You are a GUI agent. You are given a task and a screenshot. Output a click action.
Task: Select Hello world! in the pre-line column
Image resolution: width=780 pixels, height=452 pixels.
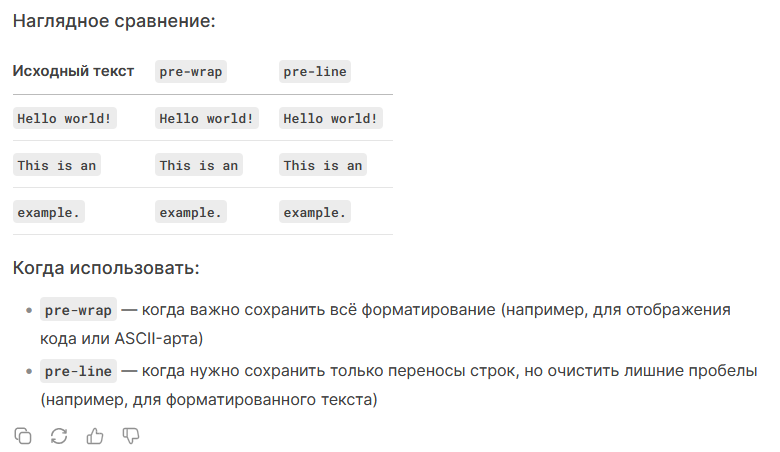click(x=331, y=118)
